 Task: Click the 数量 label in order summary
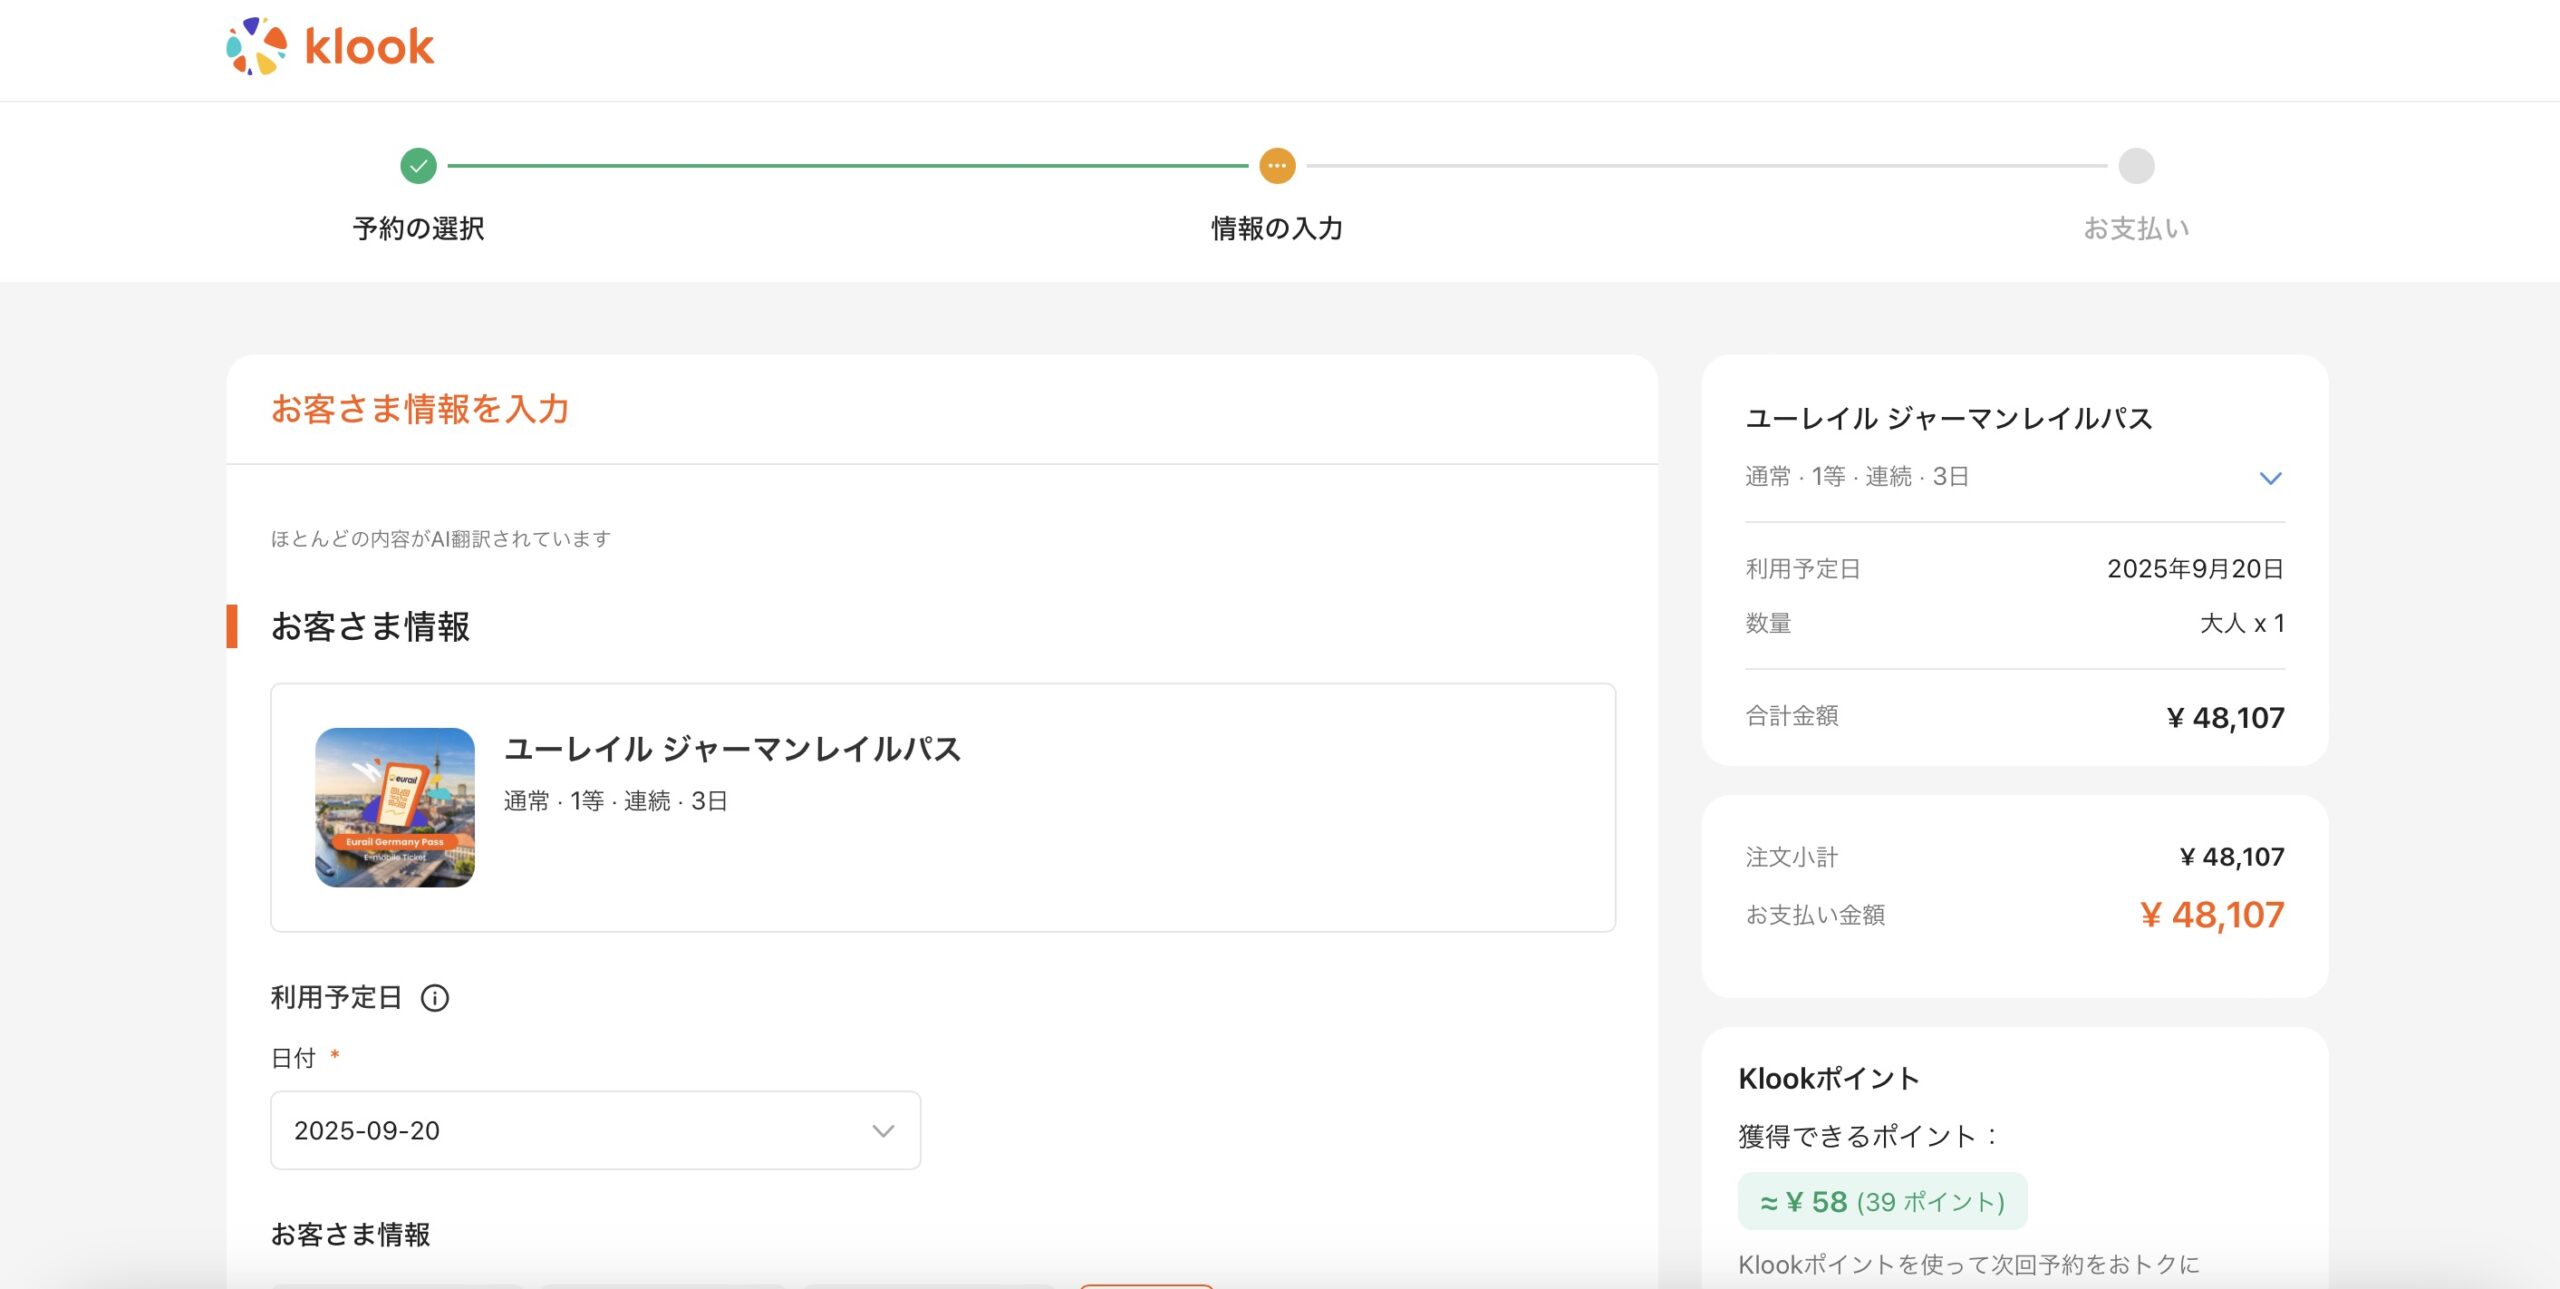point(1768,624)
